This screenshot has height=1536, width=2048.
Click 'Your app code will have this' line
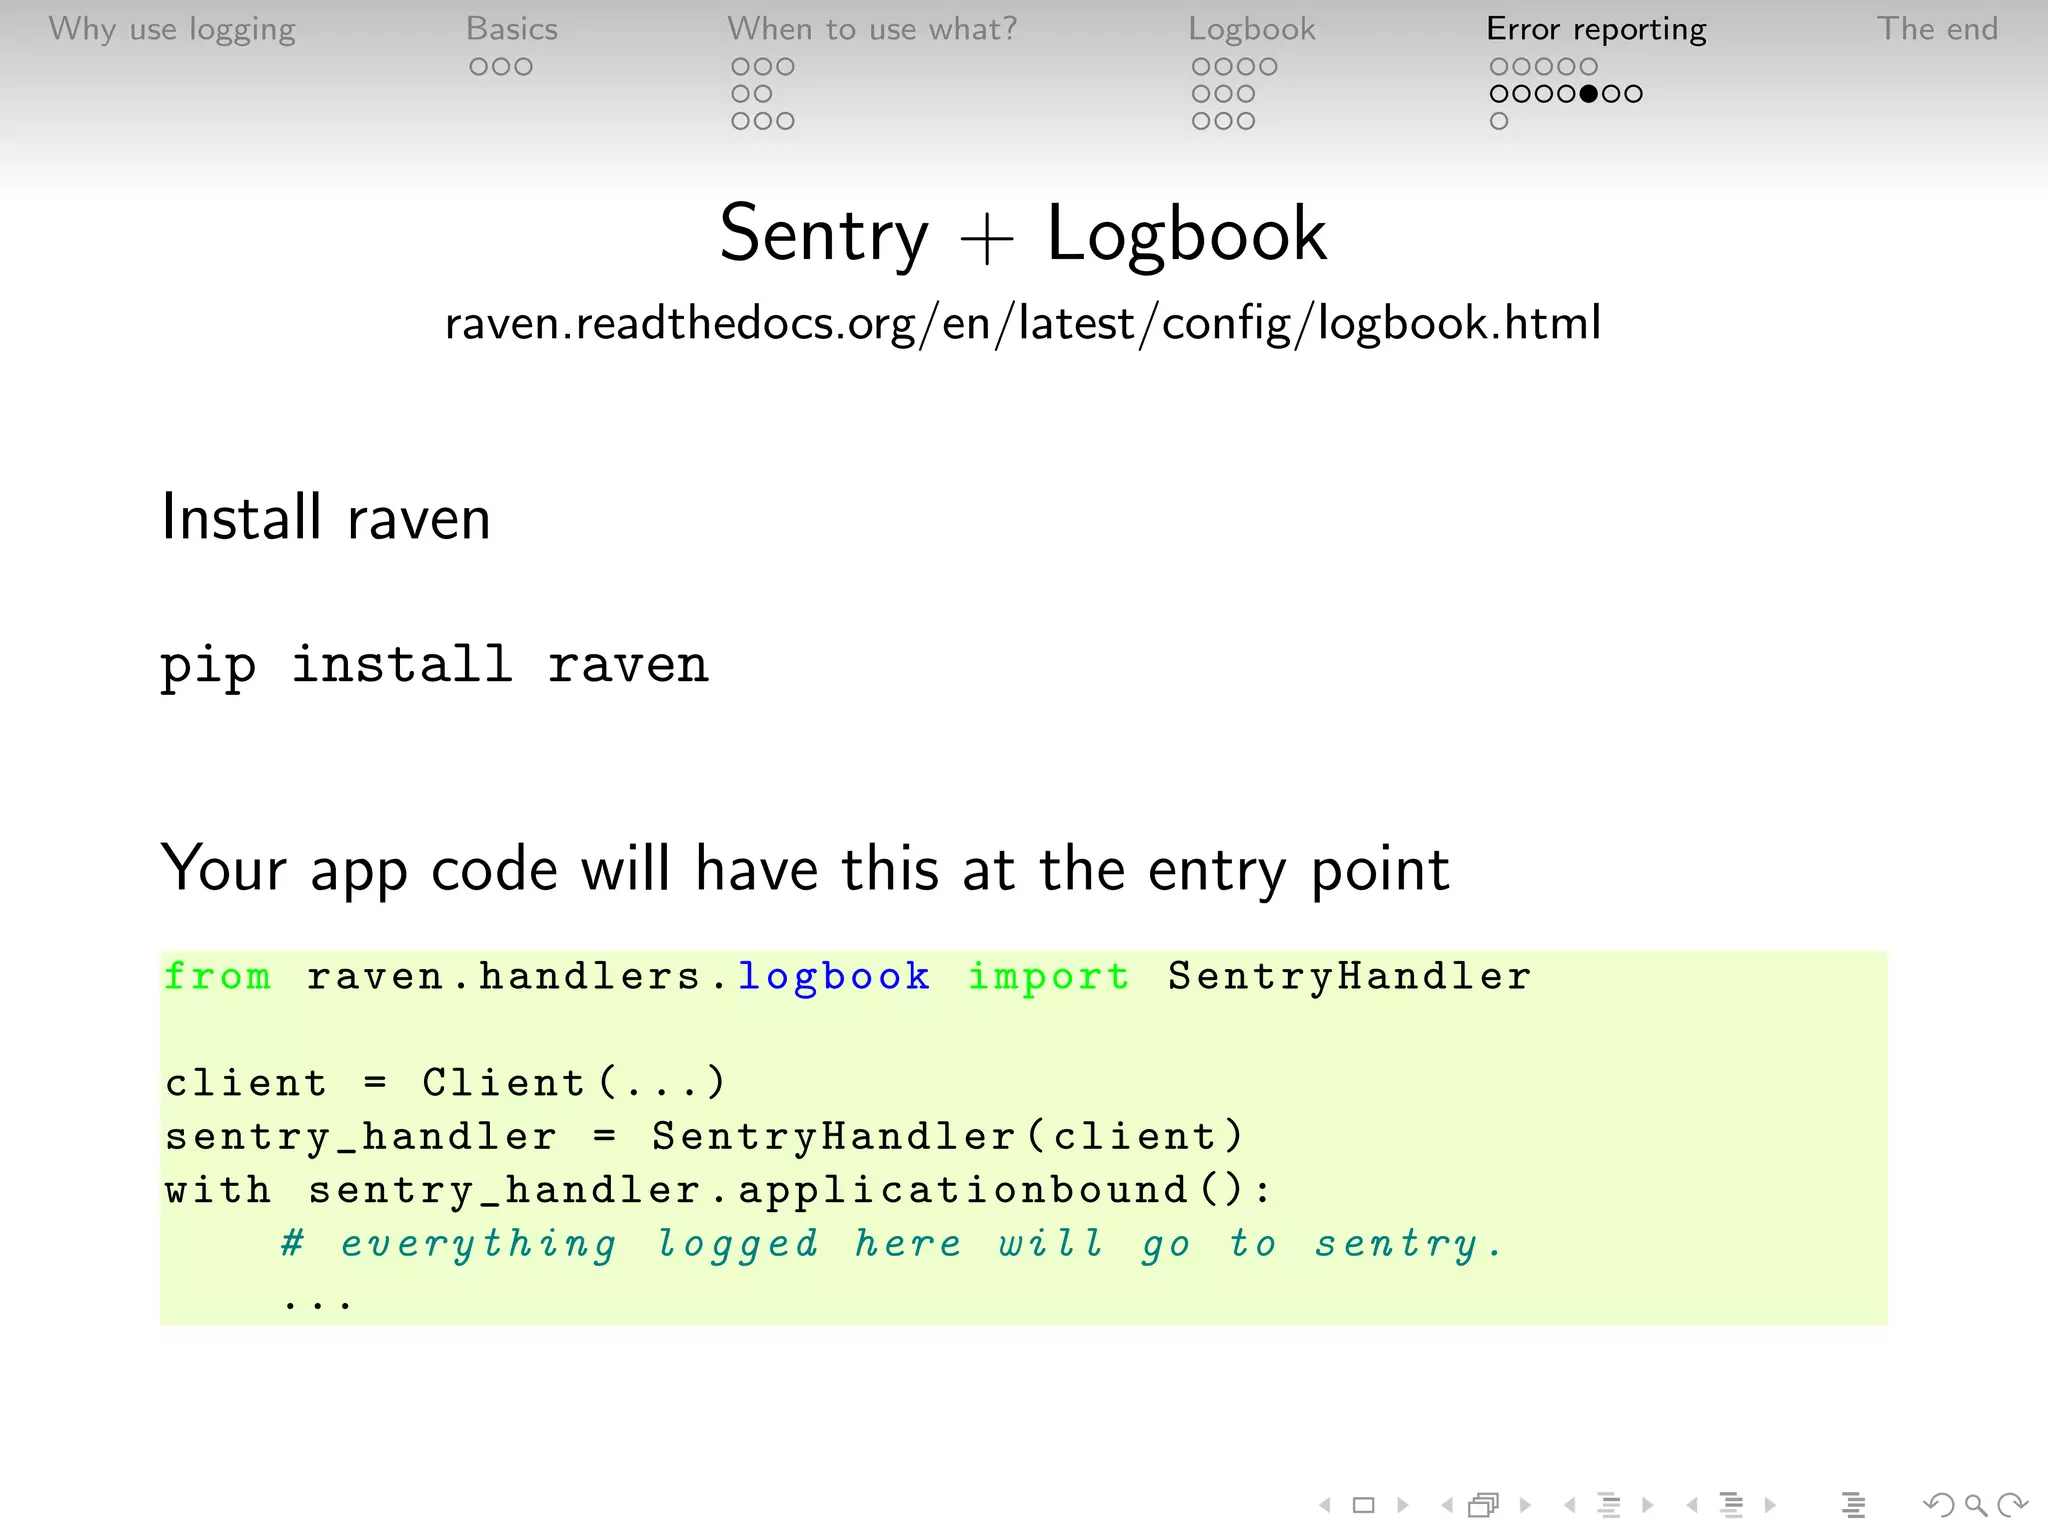(805, 870)
